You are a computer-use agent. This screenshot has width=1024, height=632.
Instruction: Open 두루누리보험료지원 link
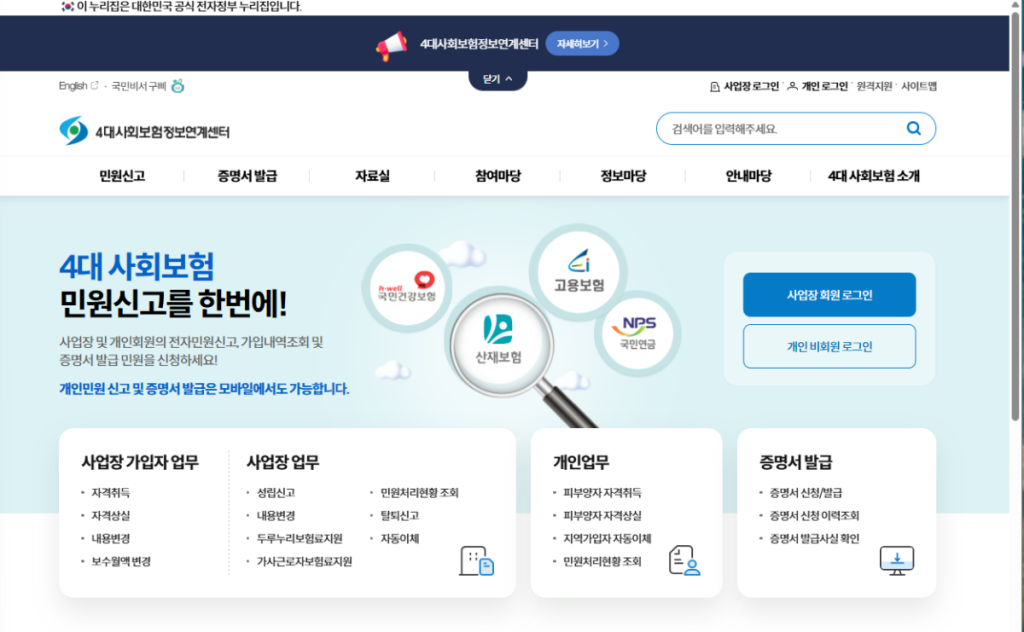point(299,538)
